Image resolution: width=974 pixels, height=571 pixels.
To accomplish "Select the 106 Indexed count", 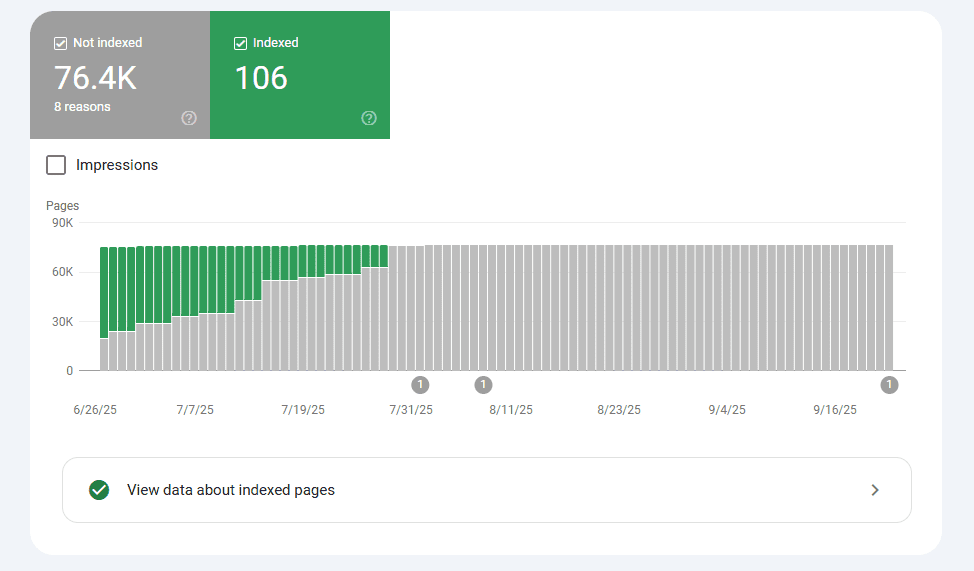I will click(261, 78).
